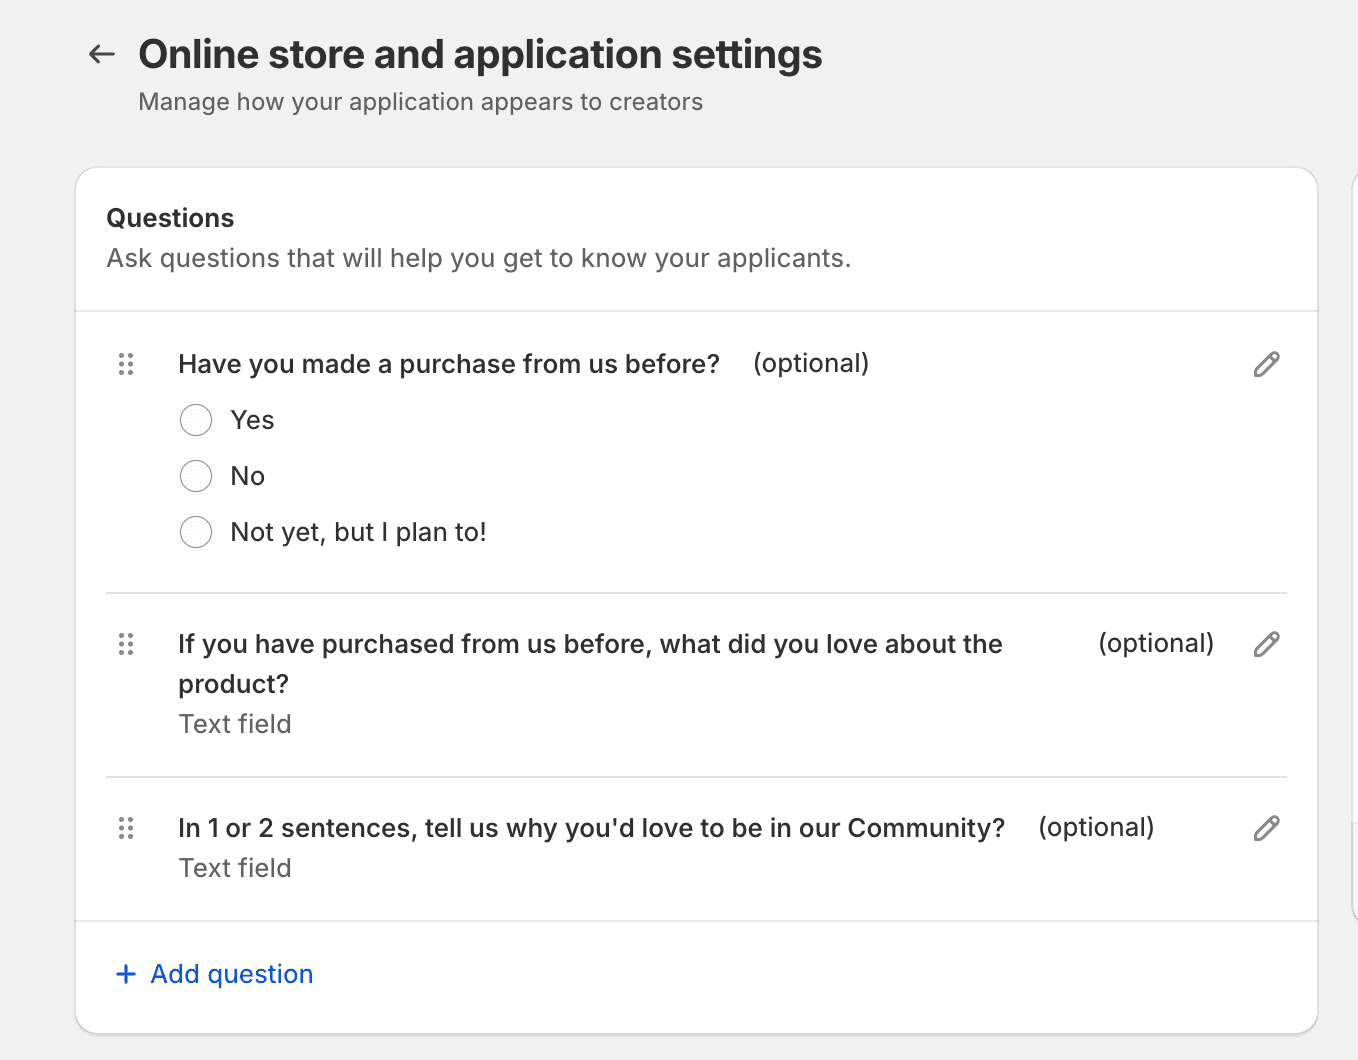
Task: Edit the purchase question via pencil icon
Action: point(1266,364)
